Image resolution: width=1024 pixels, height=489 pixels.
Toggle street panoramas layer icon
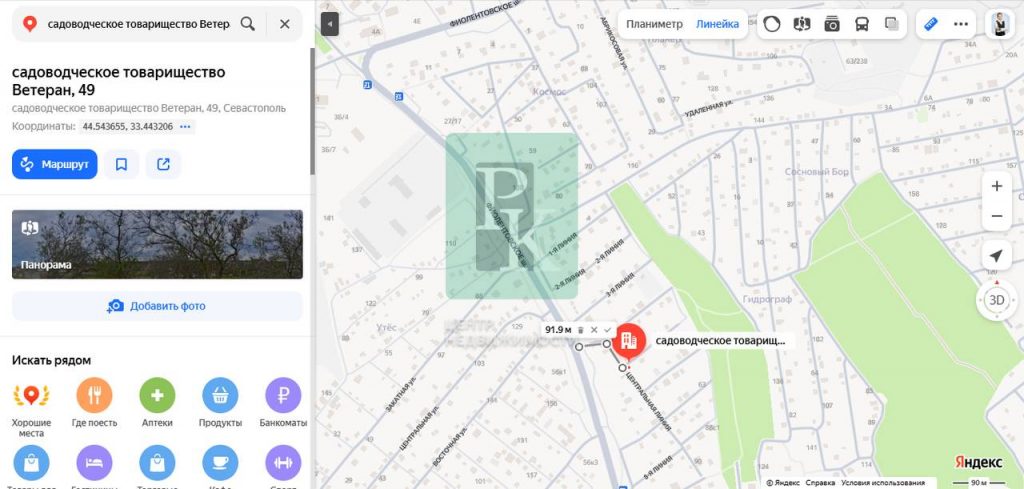pos(802,24)
